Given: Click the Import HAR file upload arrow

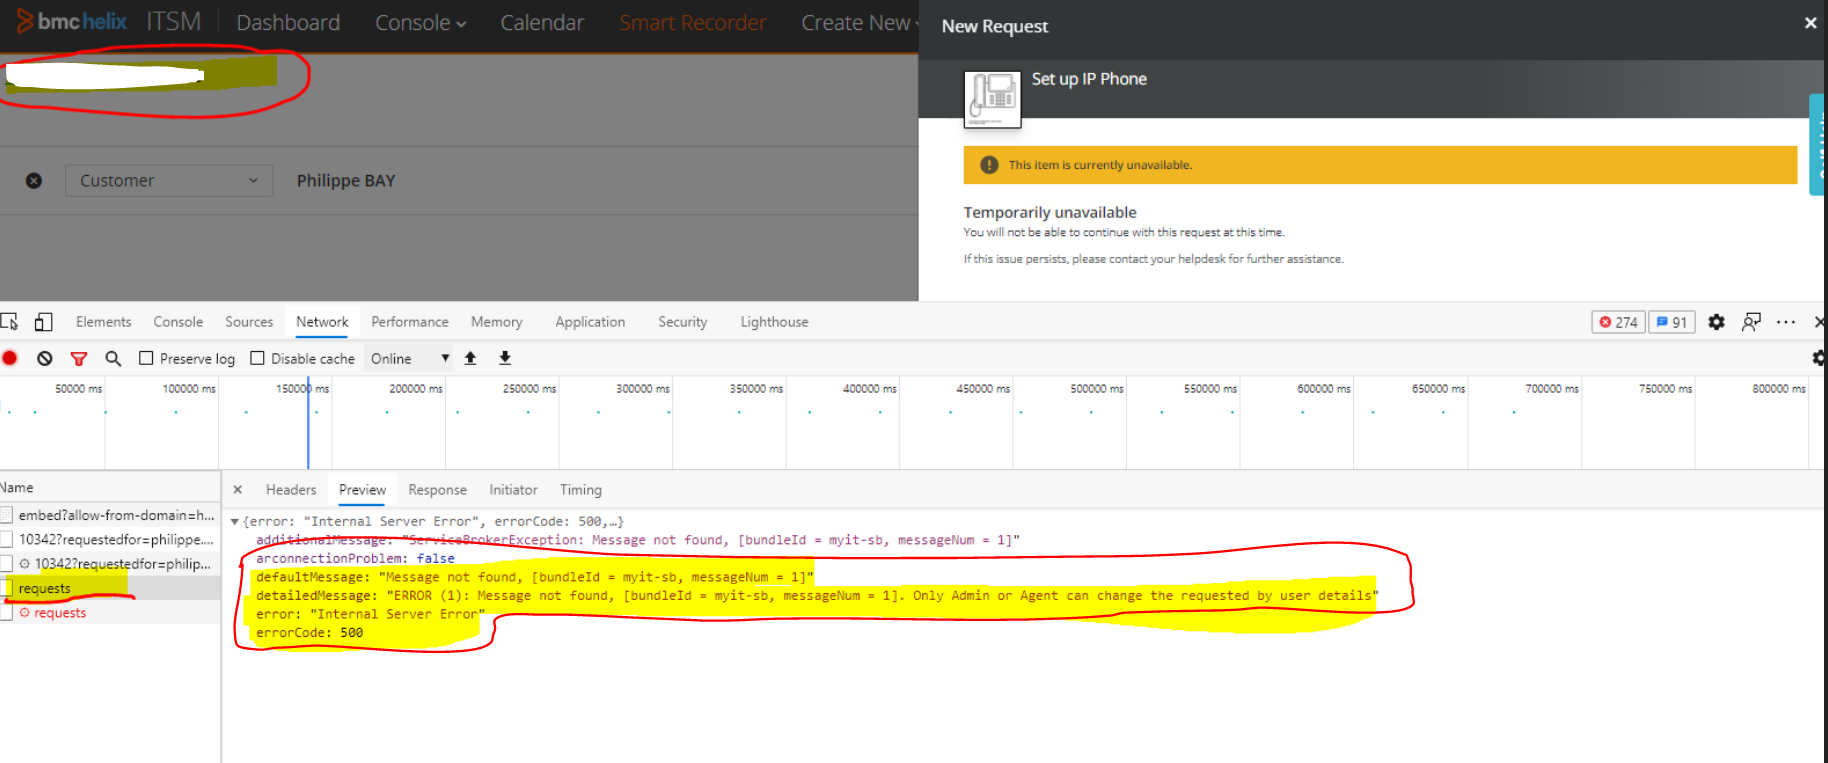Looking at the screenshot, I should (x=470, y=358).
